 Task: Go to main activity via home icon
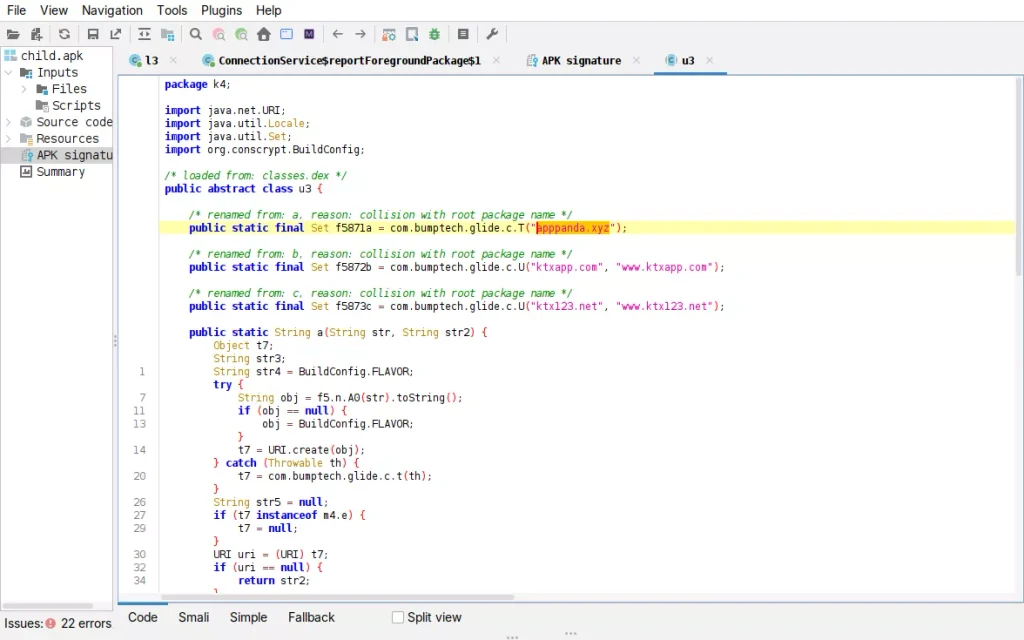tap(264, 34)
